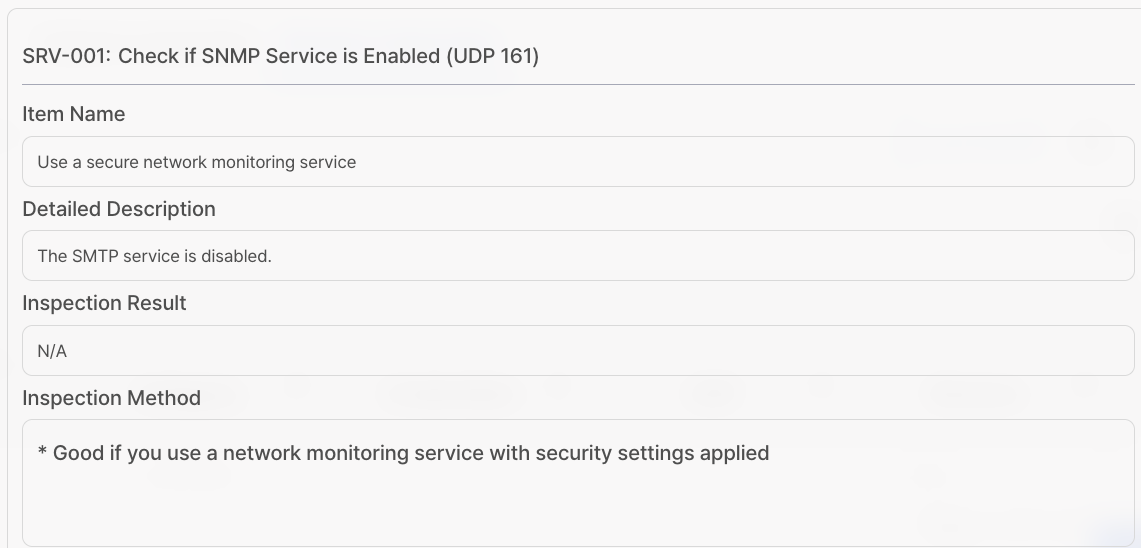Click the word "disabled" in the description
1141x548 pixels.
click(x=237, y=256)
